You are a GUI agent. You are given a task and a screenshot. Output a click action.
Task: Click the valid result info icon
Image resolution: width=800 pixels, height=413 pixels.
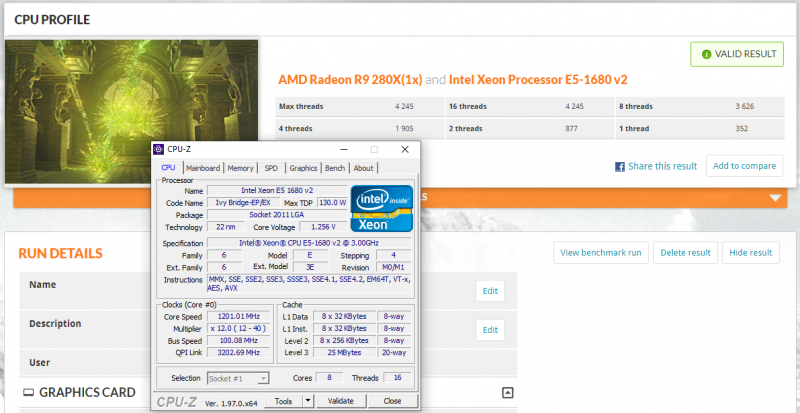pyautogui.click(x=706, y=55)
